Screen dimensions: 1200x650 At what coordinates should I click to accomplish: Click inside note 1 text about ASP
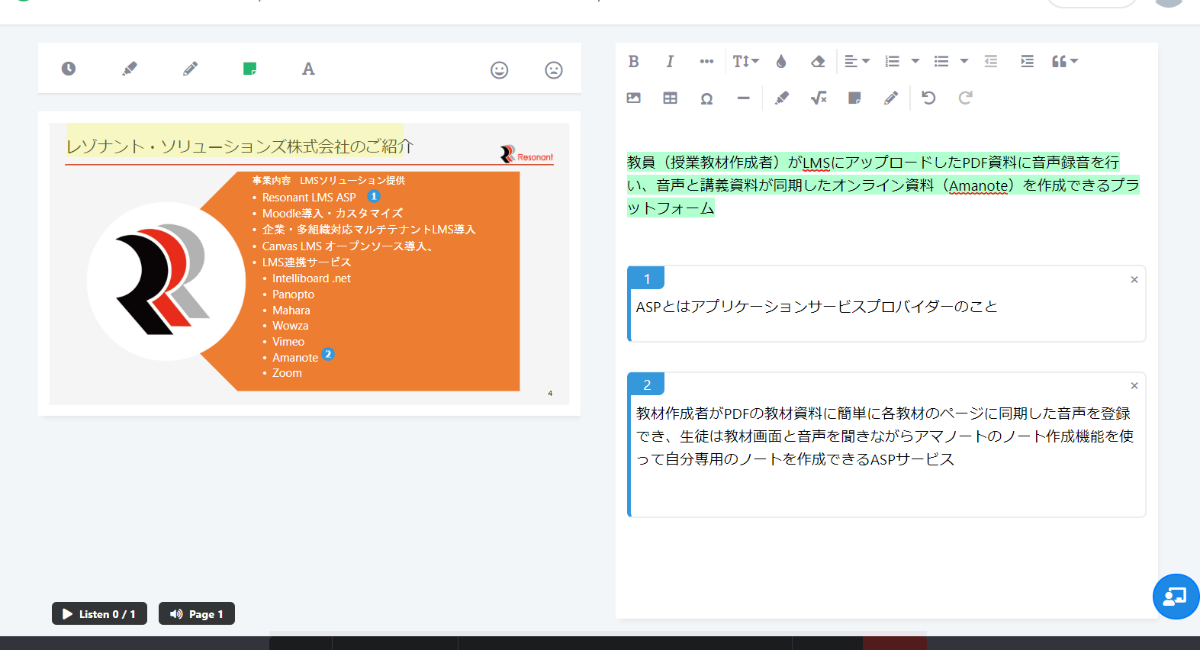tap(816, 307)
